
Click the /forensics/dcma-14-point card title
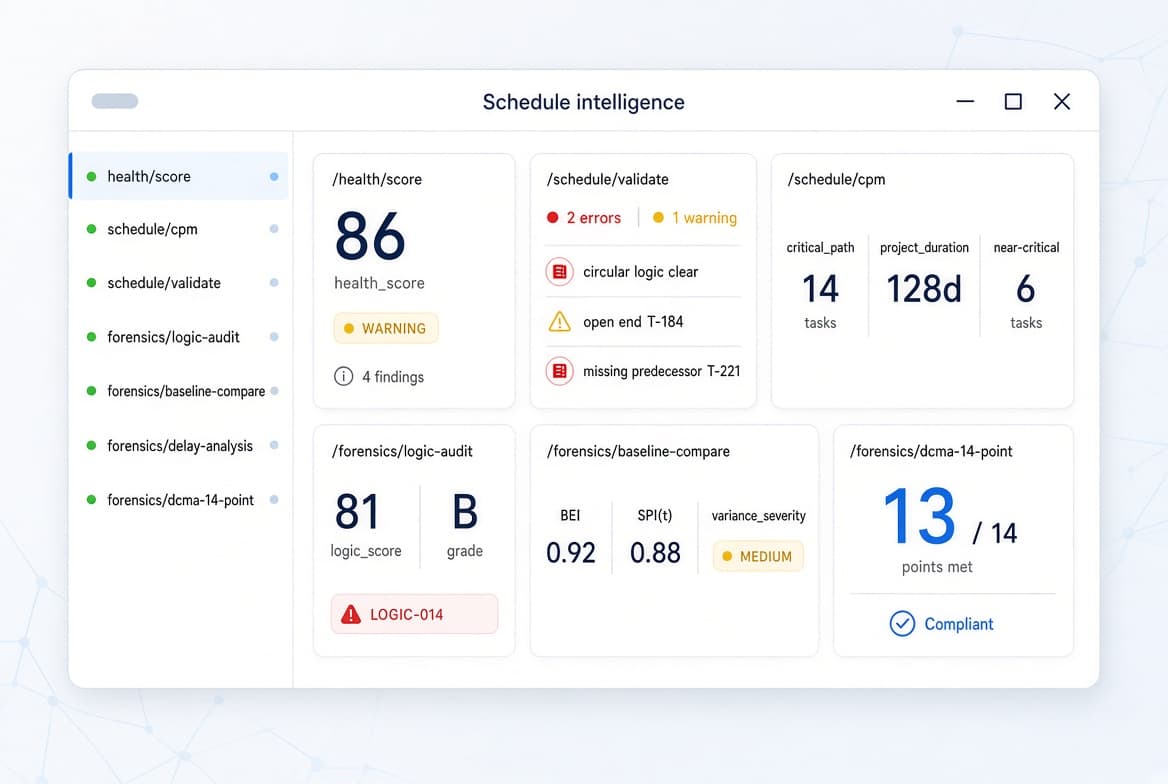(x=931, y=452)
